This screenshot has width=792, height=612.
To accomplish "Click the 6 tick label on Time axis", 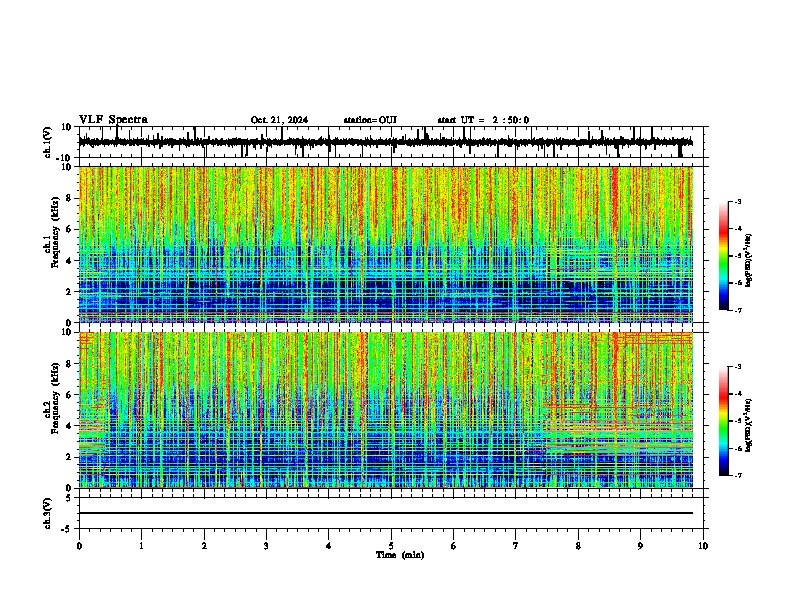I will tap(454, 546).
